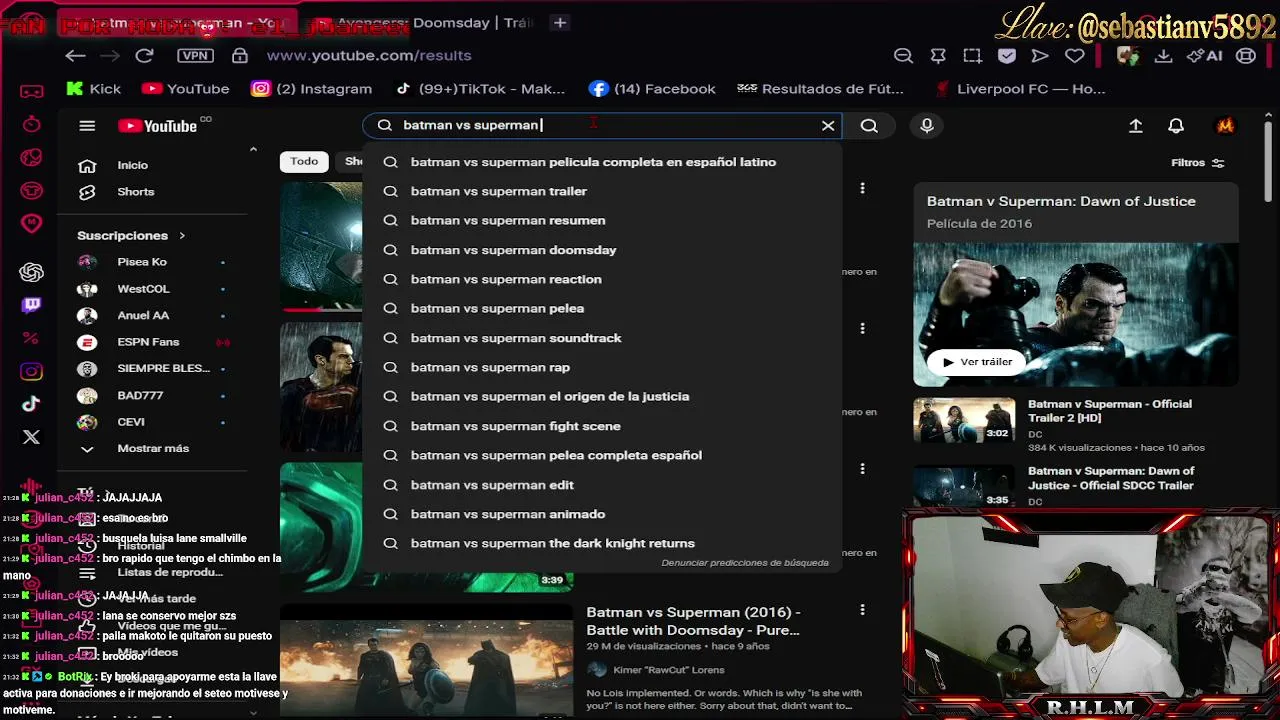This screenshot has width=1280, height=720.
Task: Take a snapshot with the capture icon
Action: (x=972, y=56)
